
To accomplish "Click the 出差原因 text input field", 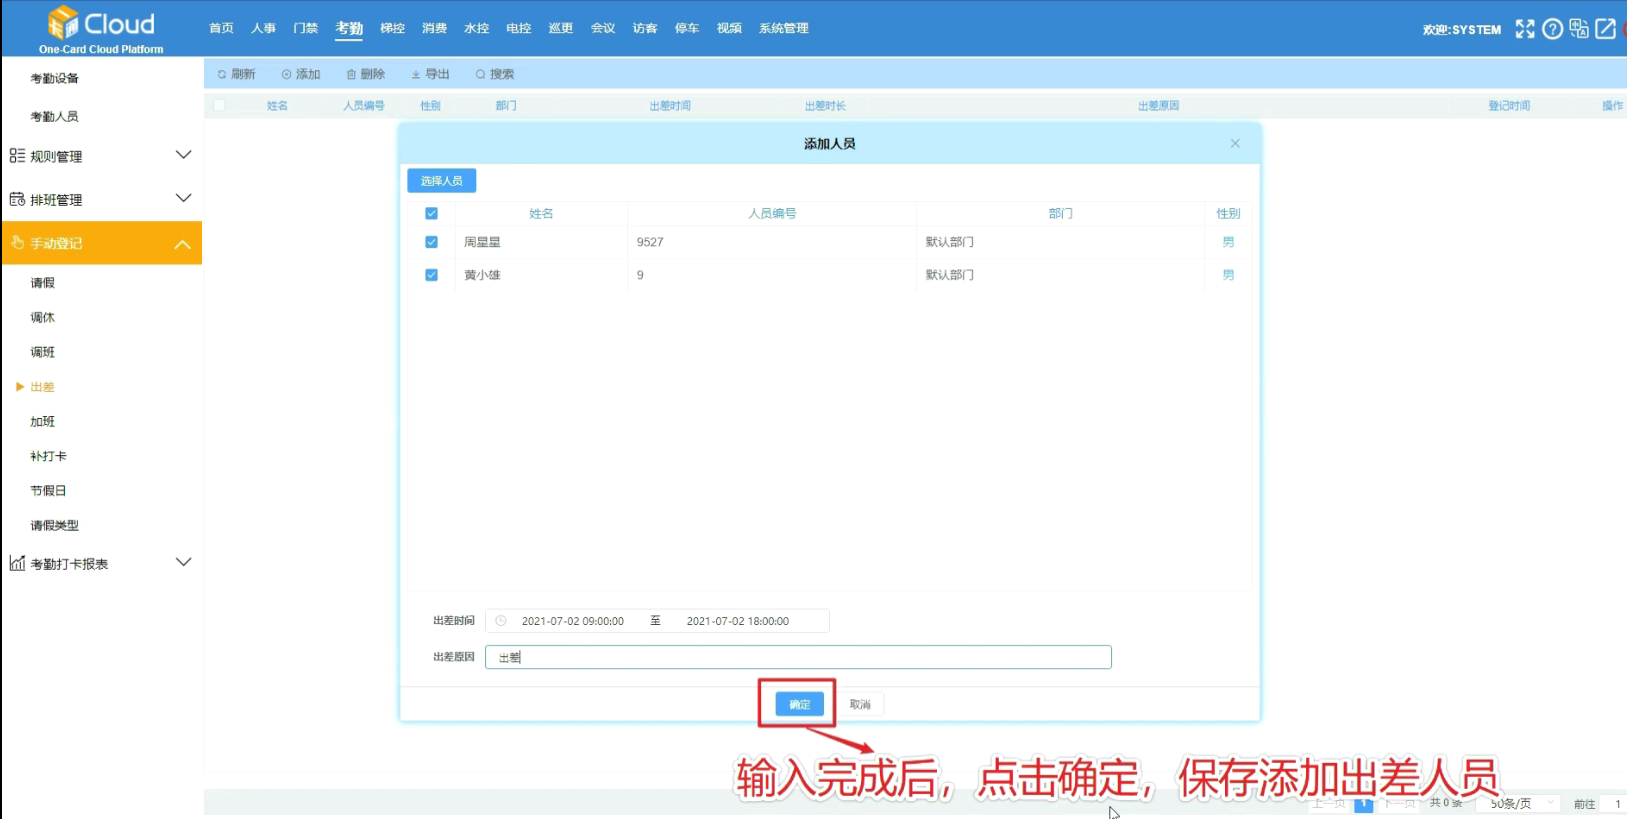I will point(798,657).
